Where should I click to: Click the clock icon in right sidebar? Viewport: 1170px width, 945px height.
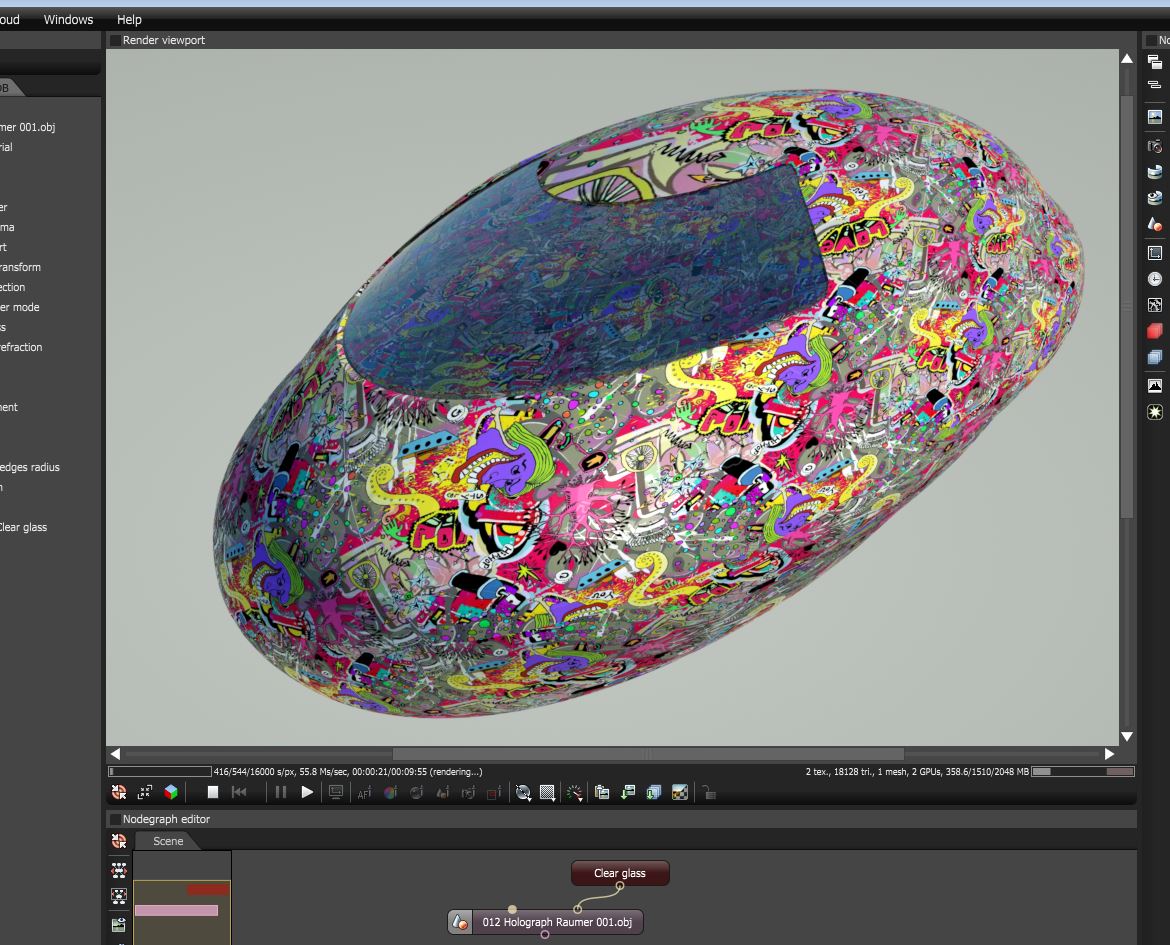click(1155, 279)
